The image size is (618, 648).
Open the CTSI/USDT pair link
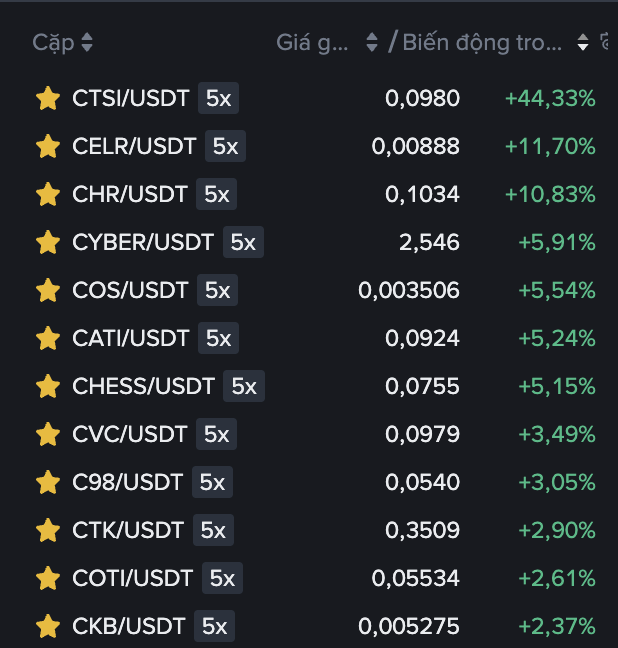click(131, 98)
